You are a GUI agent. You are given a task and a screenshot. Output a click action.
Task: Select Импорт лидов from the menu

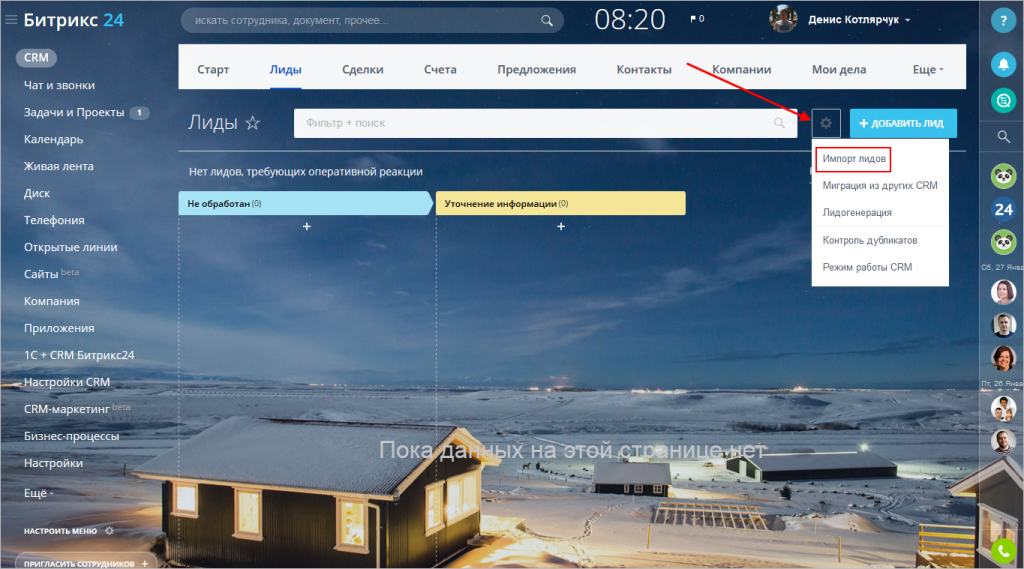point(854,159)
